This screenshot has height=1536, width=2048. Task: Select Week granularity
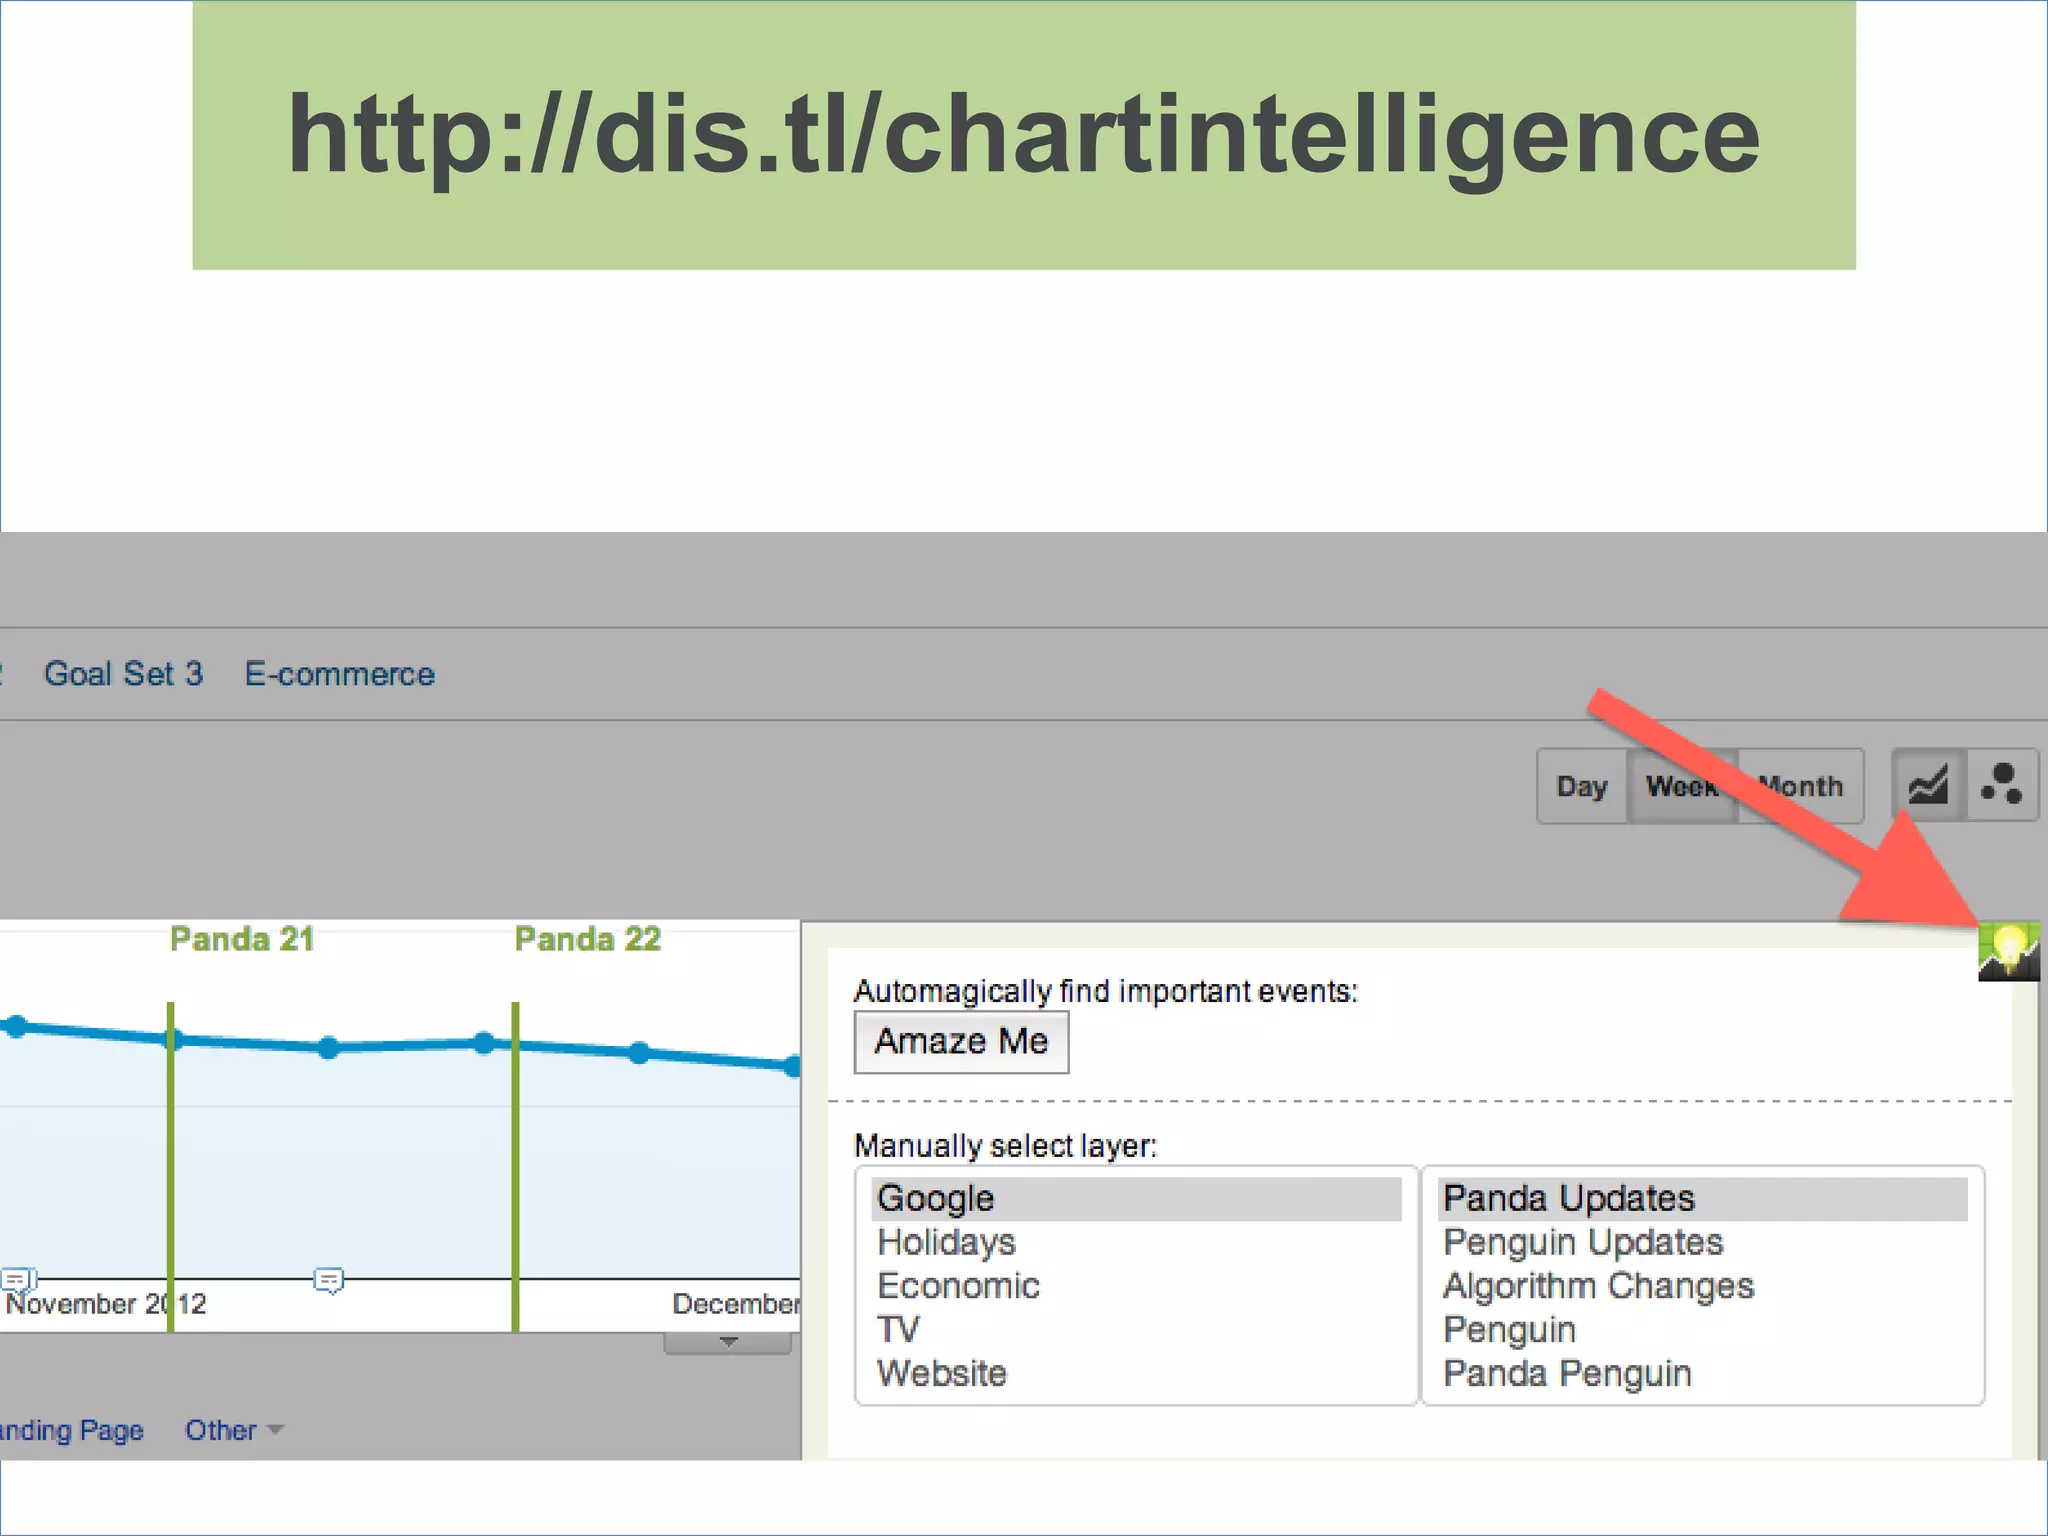point(1683,786)
